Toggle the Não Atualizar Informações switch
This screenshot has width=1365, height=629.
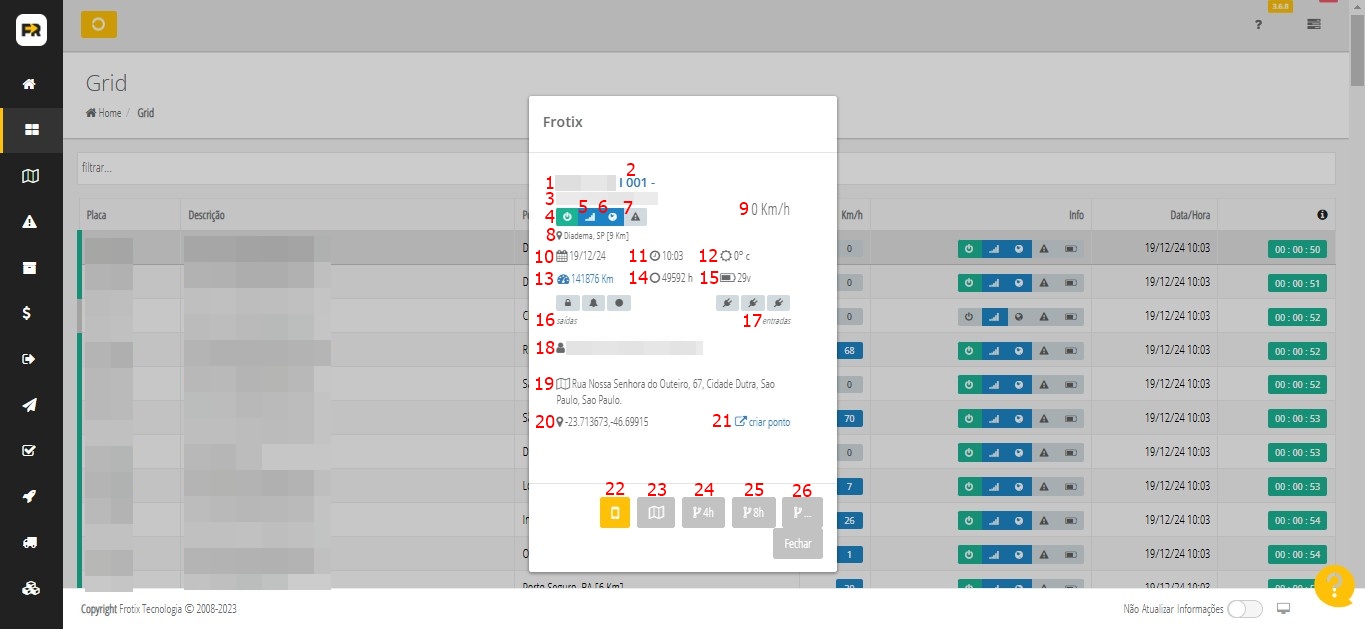click(1245, 609)
